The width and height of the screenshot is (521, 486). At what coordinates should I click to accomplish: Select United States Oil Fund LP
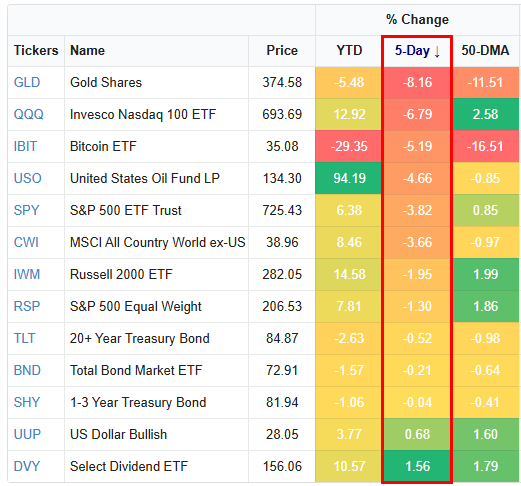pyautogui.click(x=145, y=178)
